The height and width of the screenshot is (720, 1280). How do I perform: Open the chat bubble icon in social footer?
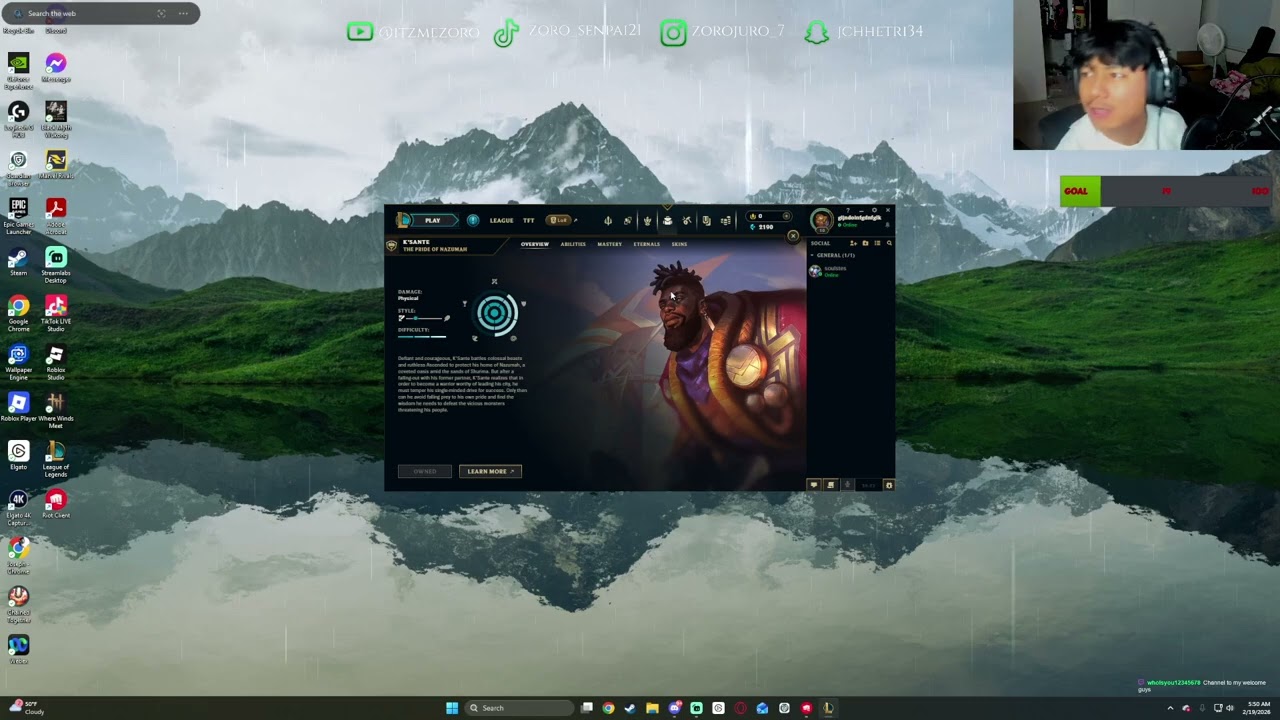pos(813,485)
